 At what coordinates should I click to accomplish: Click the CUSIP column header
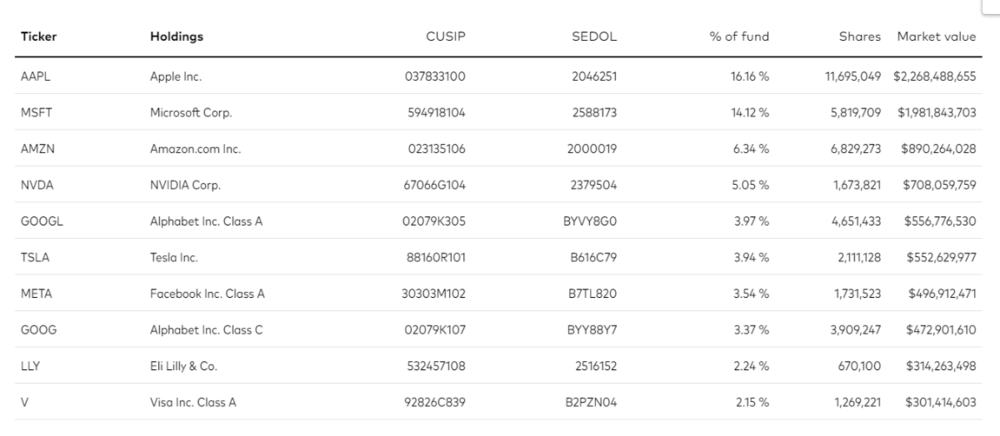(x=446, y=36)
